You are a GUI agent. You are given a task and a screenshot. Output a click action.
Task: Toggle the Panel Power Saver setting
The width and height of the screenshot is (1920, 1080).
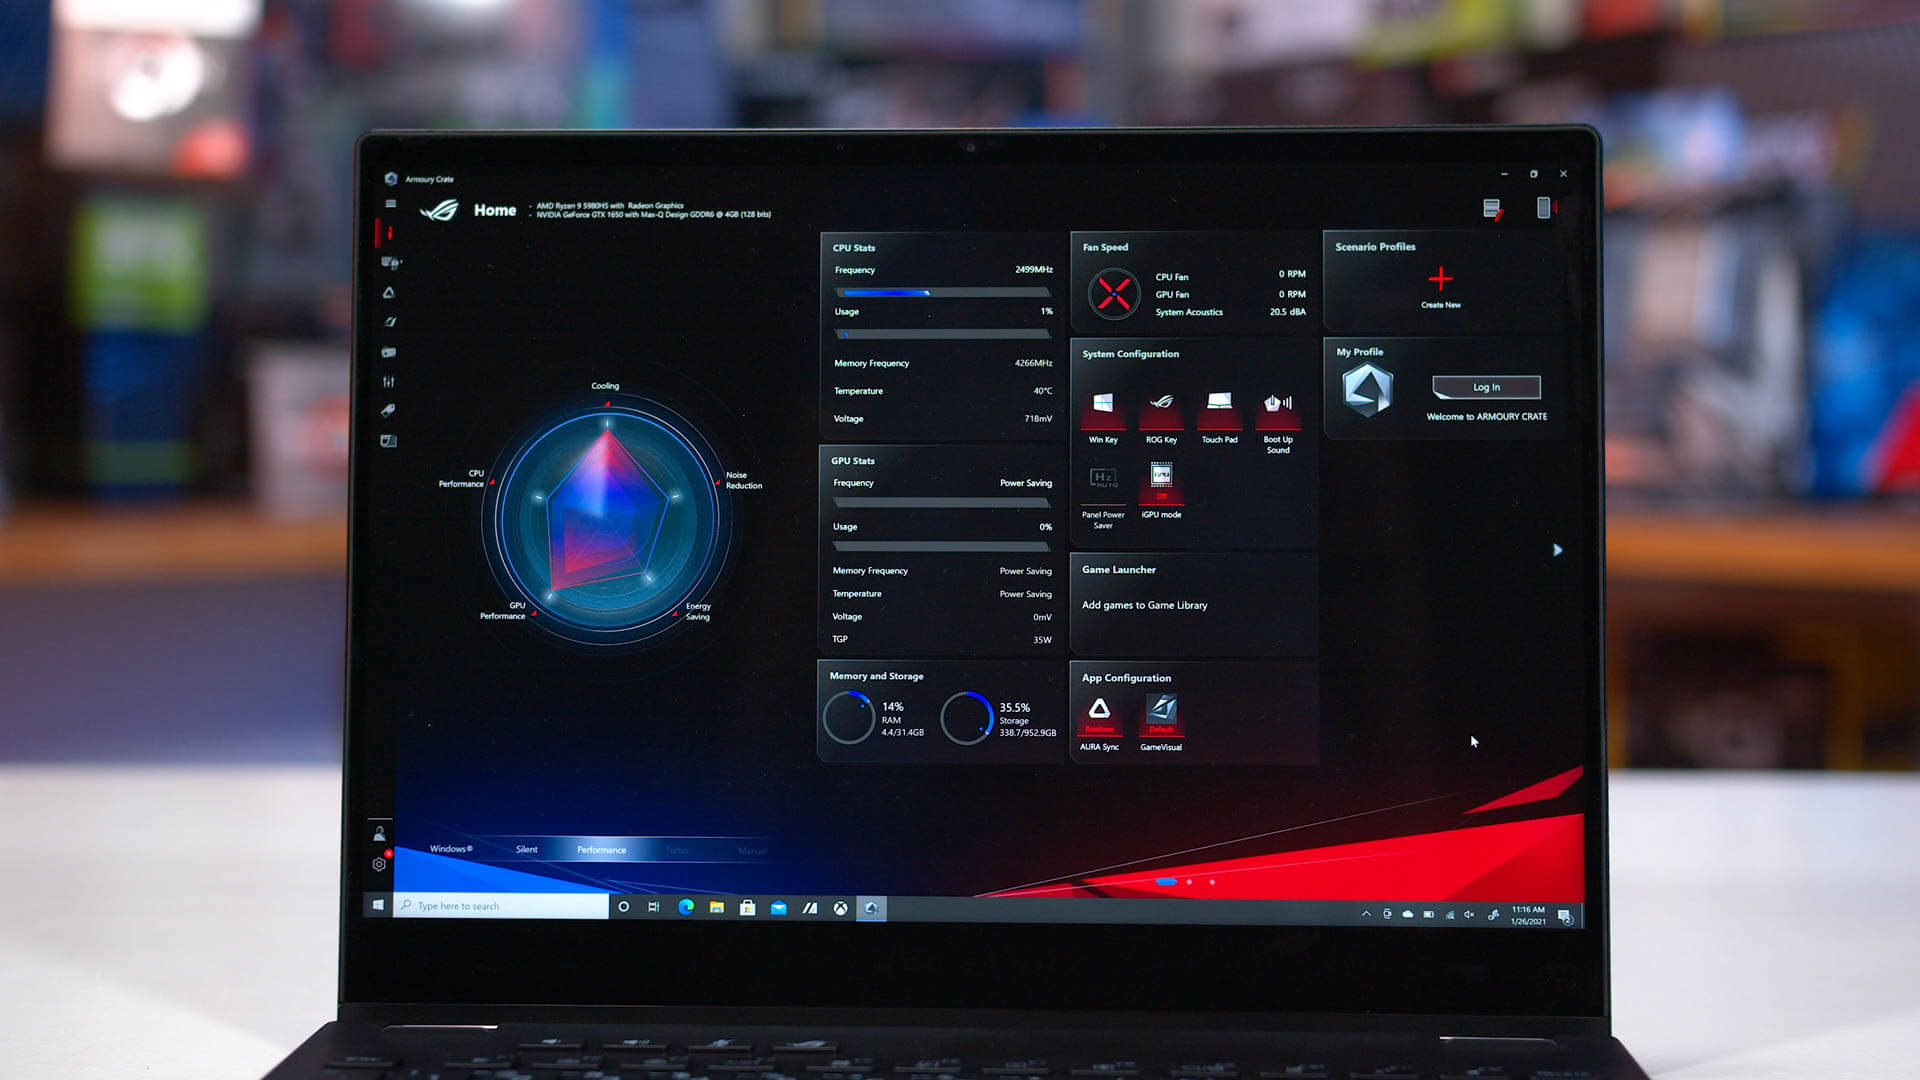pyautogui.click(x=1103, y=497)
